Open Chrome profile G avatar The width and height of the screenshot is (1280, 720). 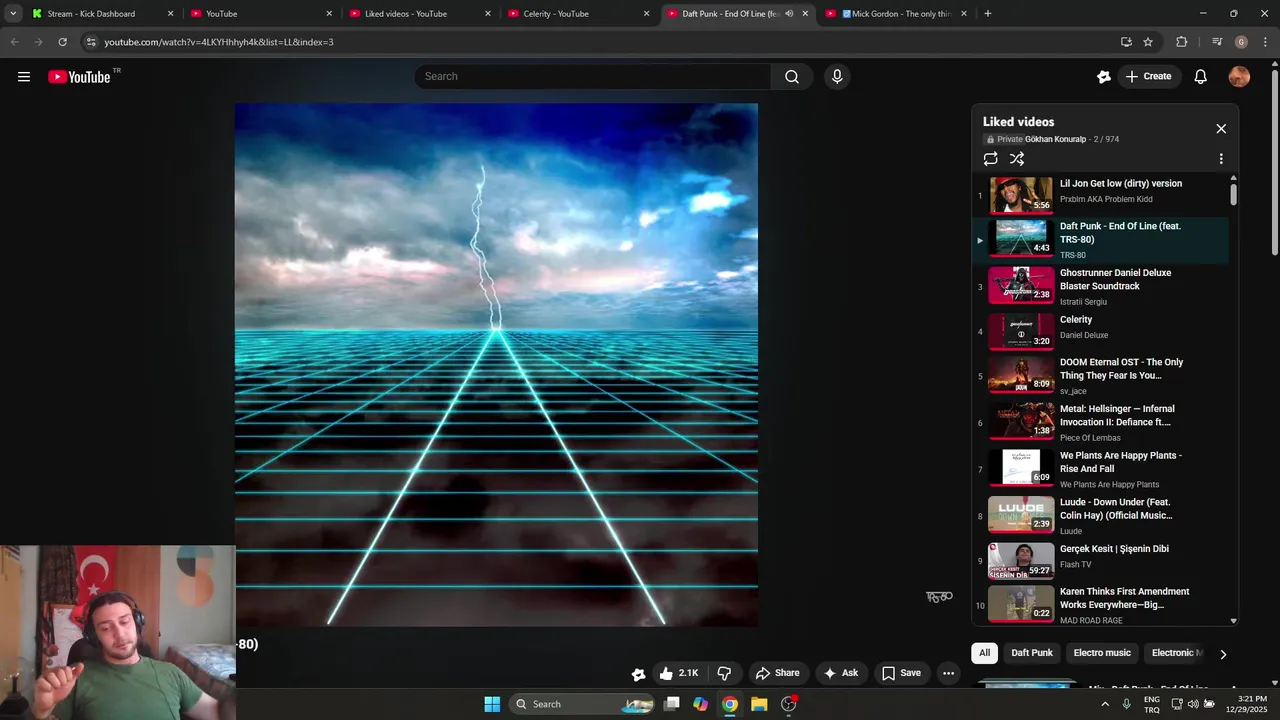click(1241, 42)
